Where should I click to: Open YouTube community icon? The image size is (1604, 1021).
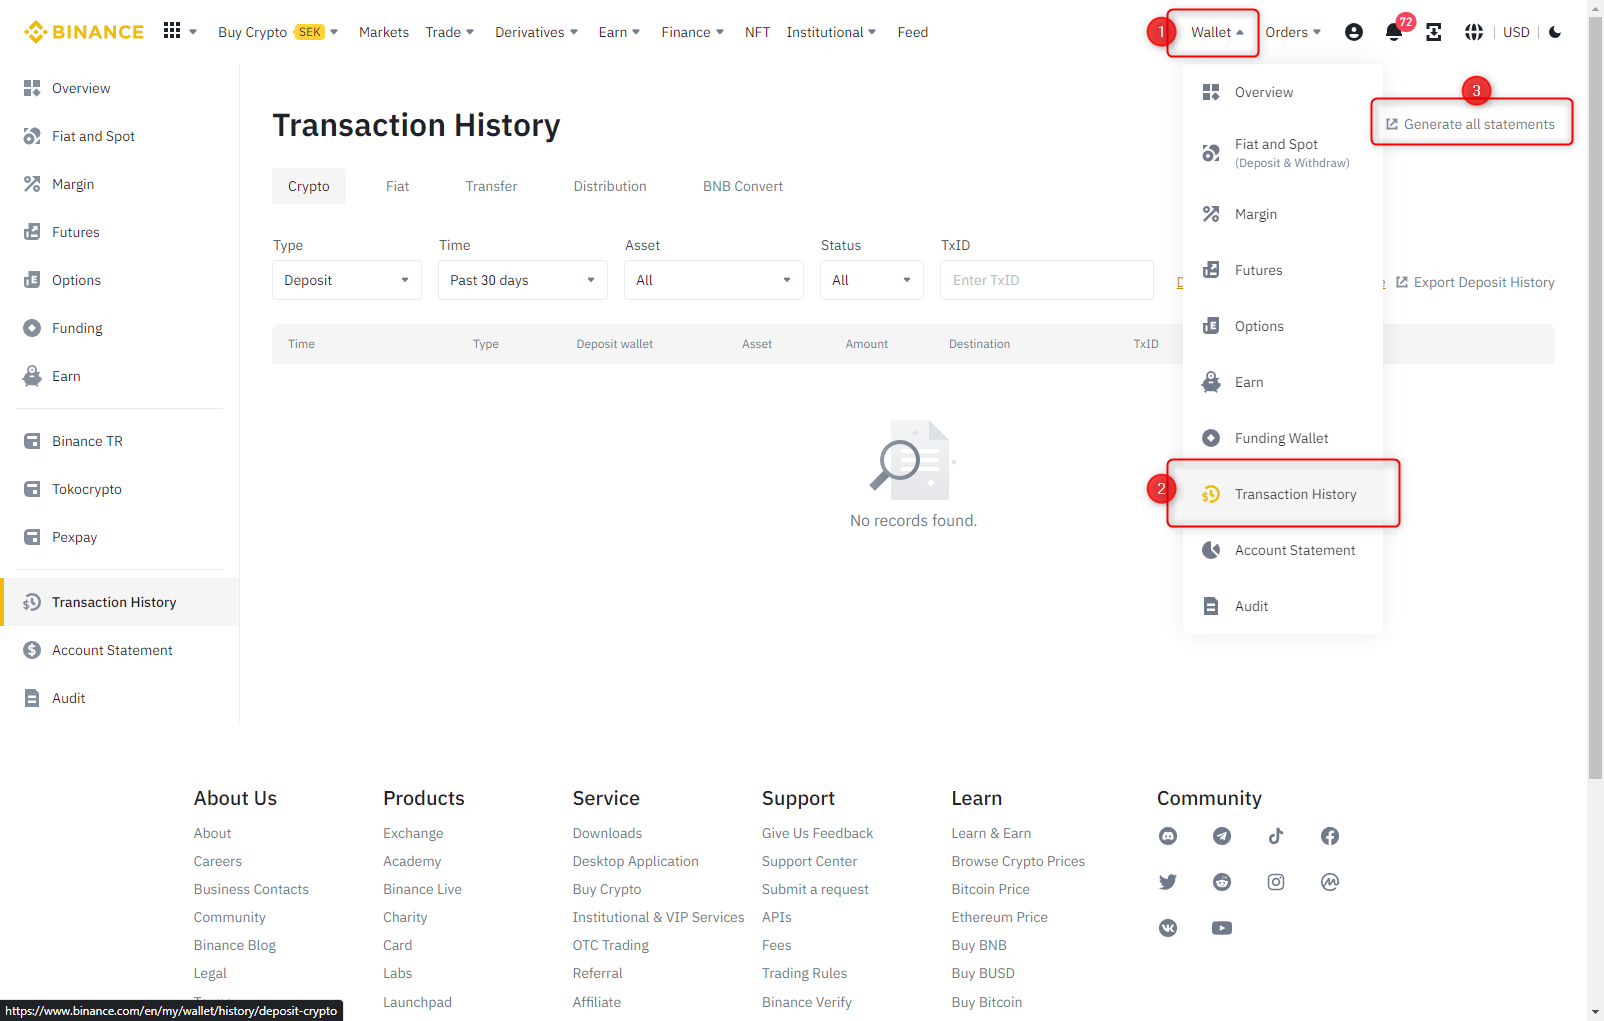[x=1222, y=928]
